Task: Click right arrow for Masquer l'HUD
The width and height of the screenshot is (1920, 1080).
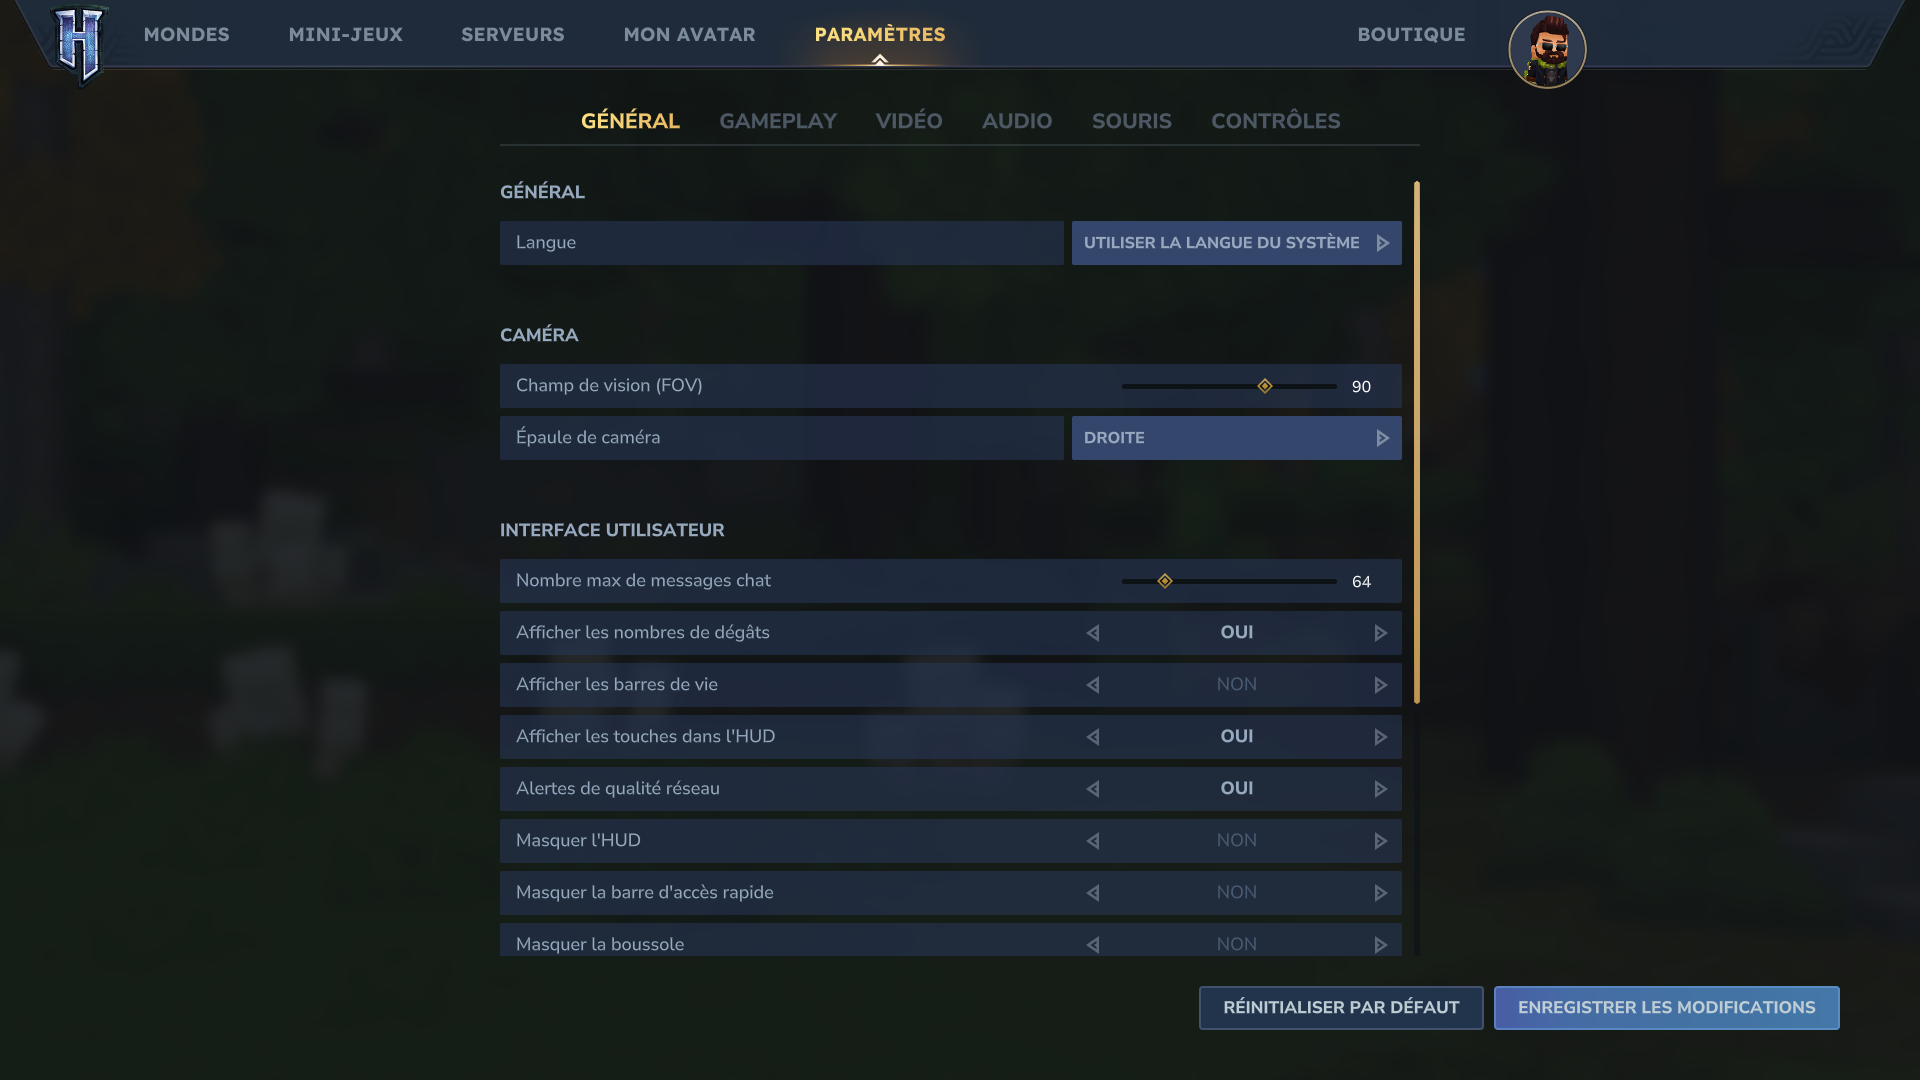Action: click(1380, 841)
